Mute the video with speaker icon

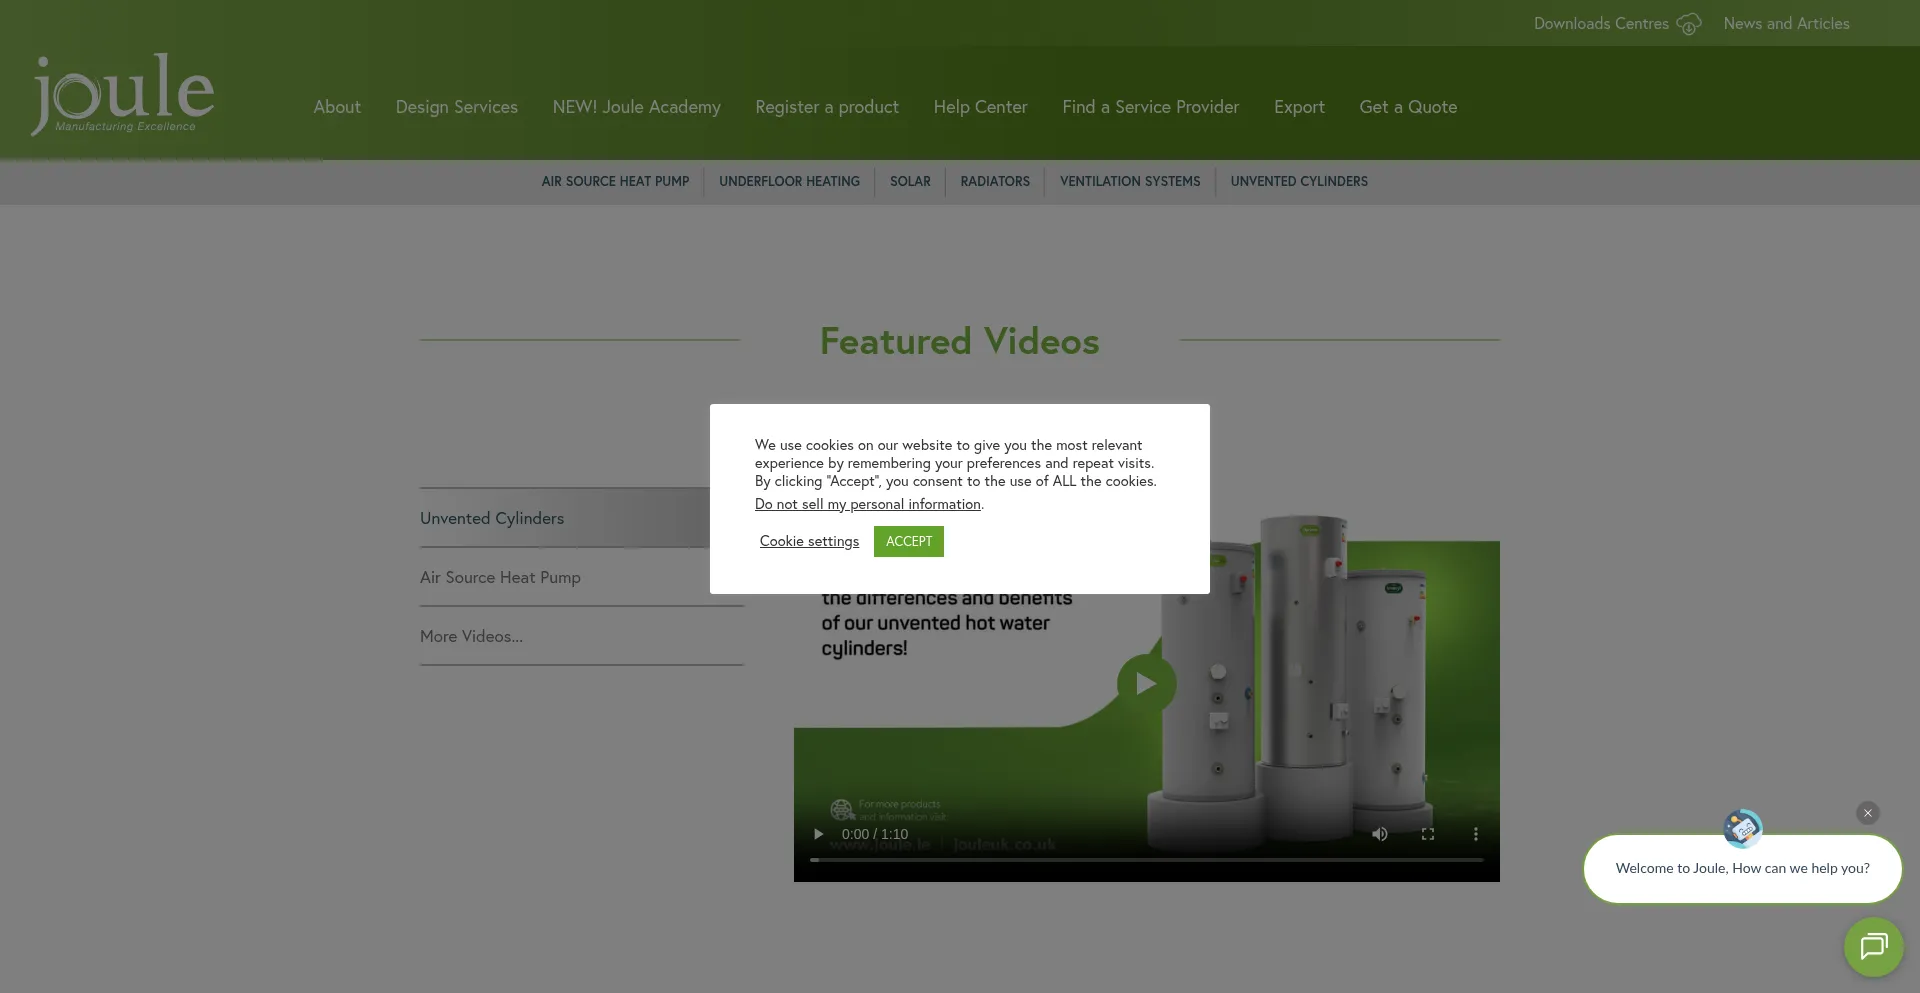point(1379,834)
